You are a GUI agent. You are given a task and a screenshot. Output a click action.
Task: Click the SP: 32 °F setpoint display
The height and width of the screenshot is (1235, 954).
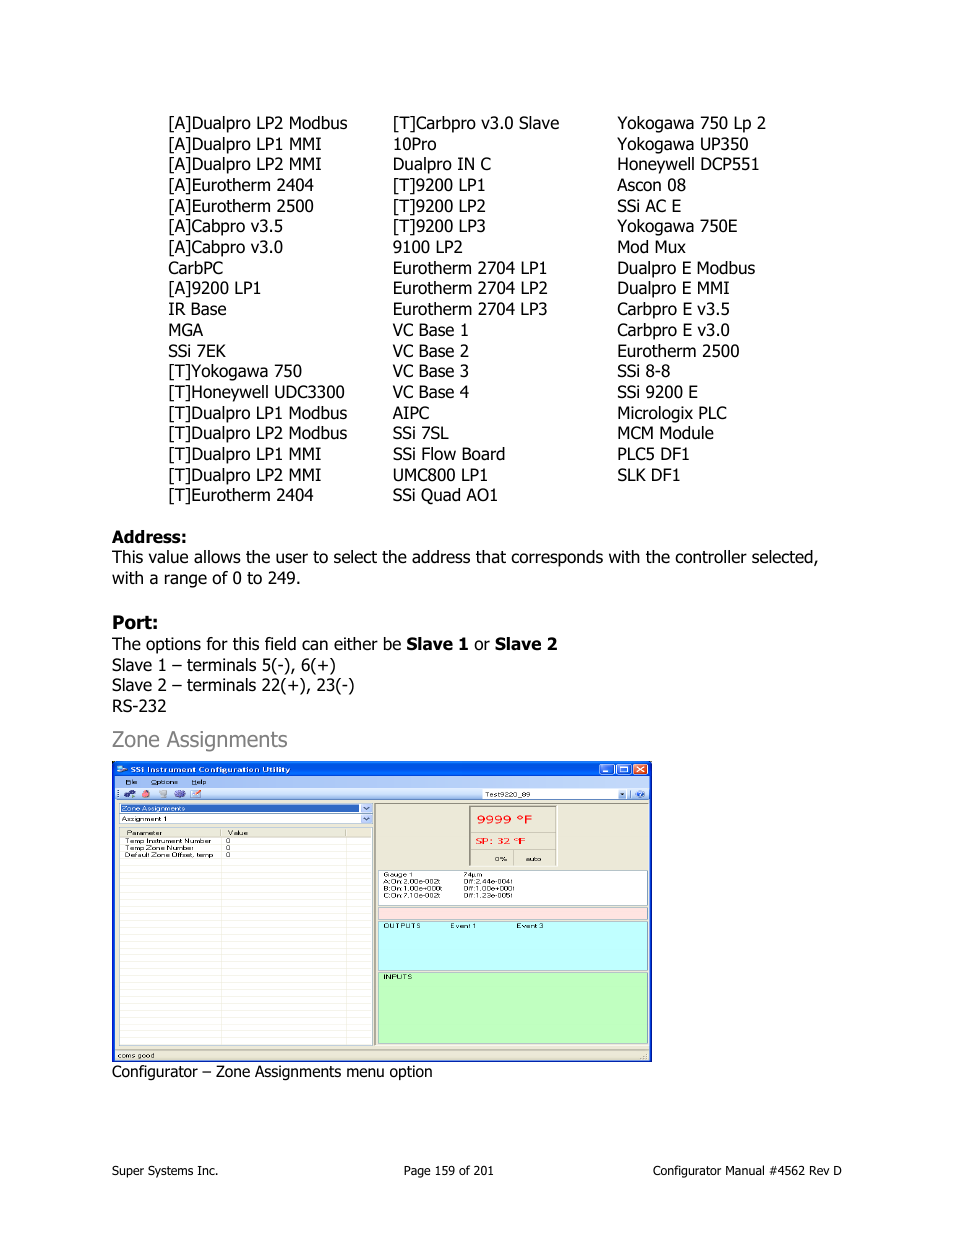click(x=500, y=841)
